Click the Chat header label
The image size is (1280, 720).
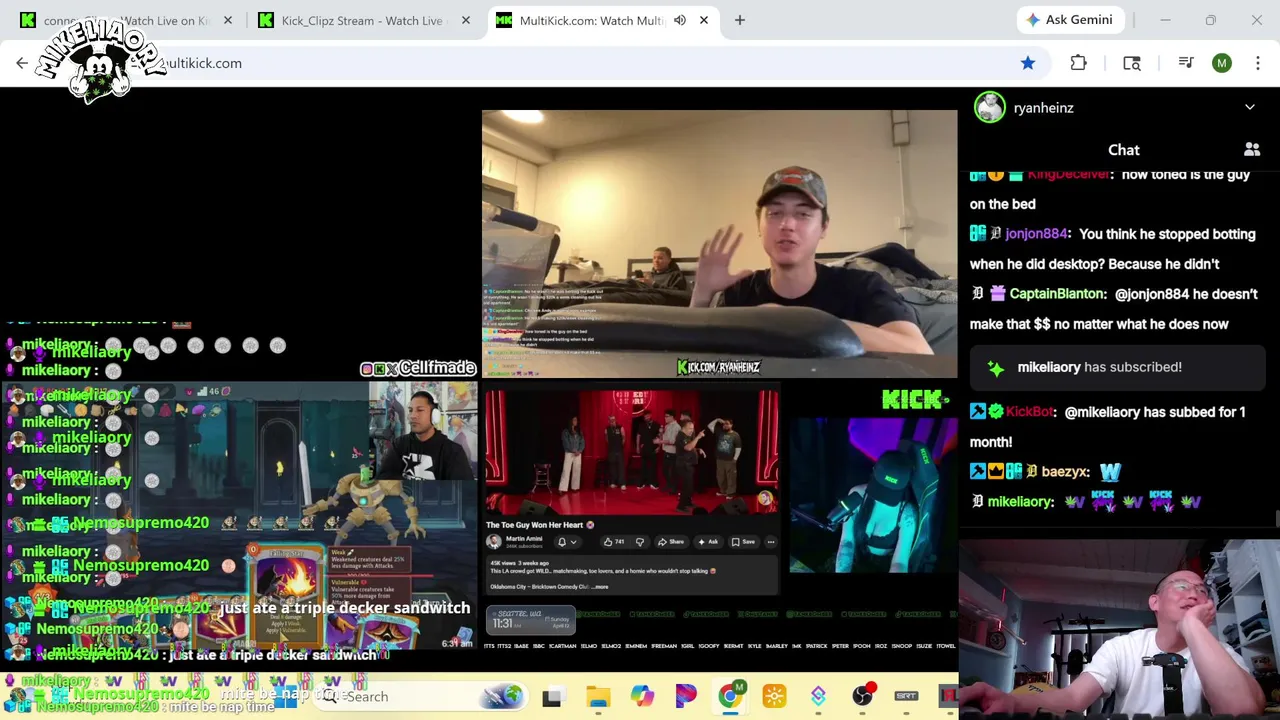[x=1124, y=150]
